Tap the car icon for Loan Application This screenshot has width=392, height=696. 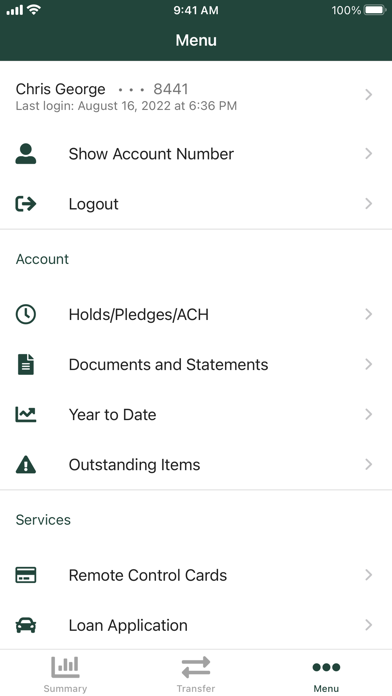(x=26, y=625)
